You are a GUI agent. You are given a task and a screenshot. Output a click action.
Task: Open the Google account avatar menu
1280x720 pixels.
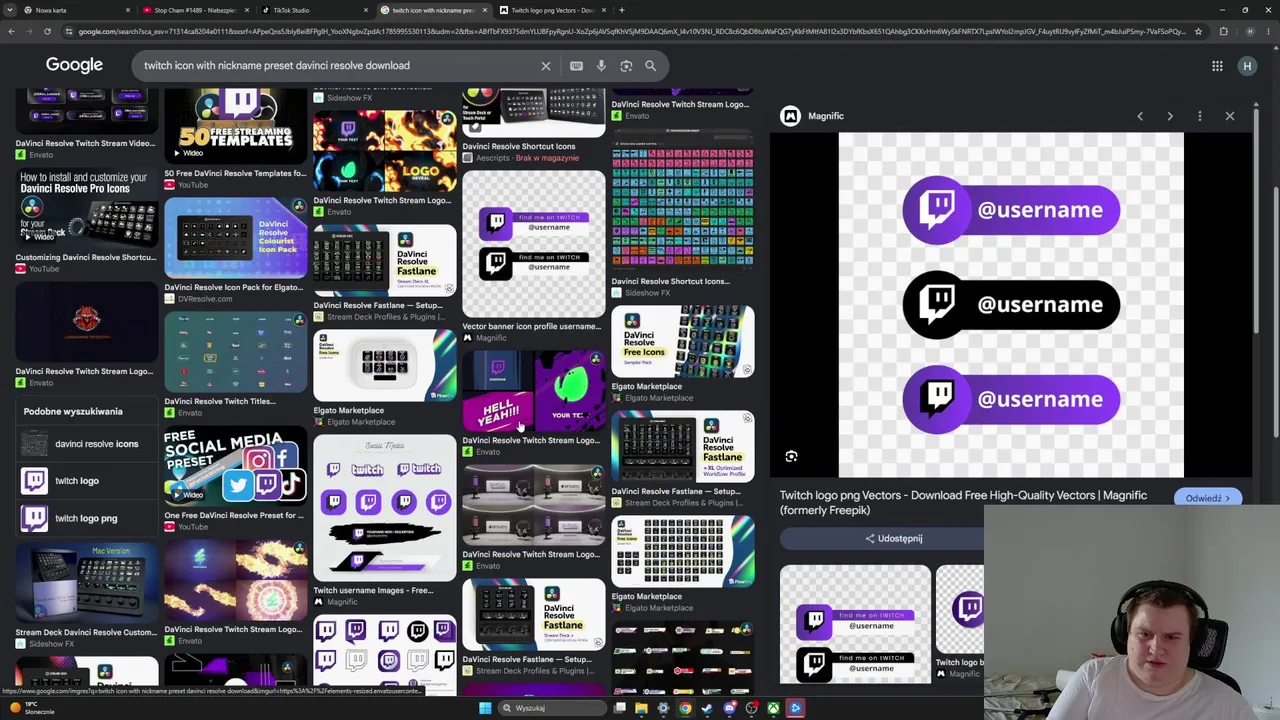(x=1247, y=66)
